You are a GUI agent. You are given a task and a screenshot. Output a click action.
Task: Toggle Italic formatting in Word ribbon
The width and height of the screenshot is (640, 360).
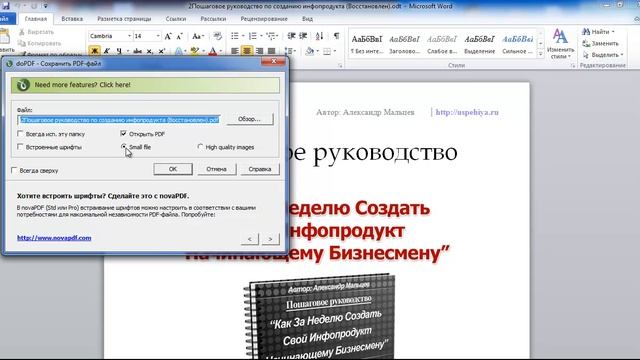coord(107,51)
